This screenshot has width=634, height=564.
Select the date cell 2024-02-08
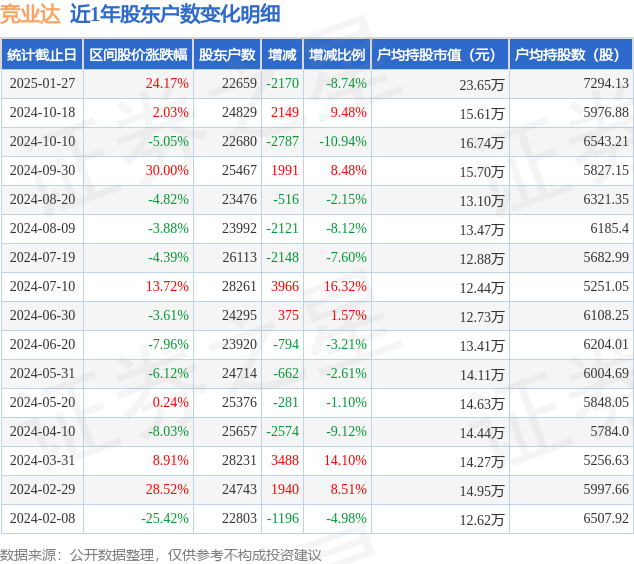coord(42,518)
